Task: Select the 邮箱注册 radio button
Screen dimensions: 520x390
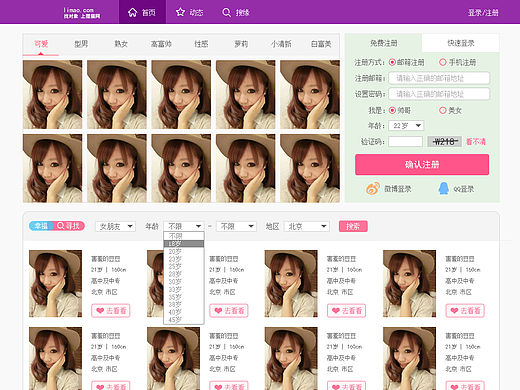Action: point(392,62)
